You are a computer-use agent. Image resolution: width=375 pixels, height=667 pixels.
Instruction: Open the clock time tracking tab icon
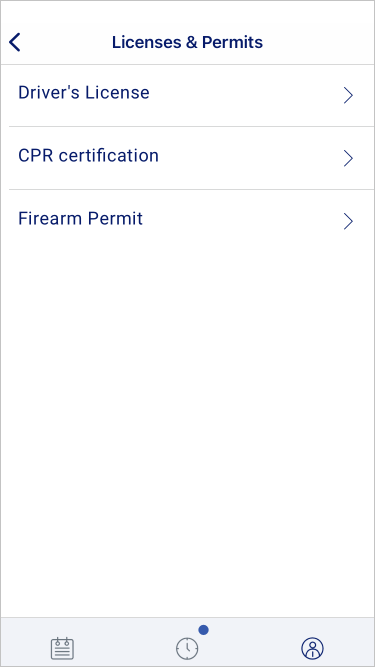click(187, 649)
